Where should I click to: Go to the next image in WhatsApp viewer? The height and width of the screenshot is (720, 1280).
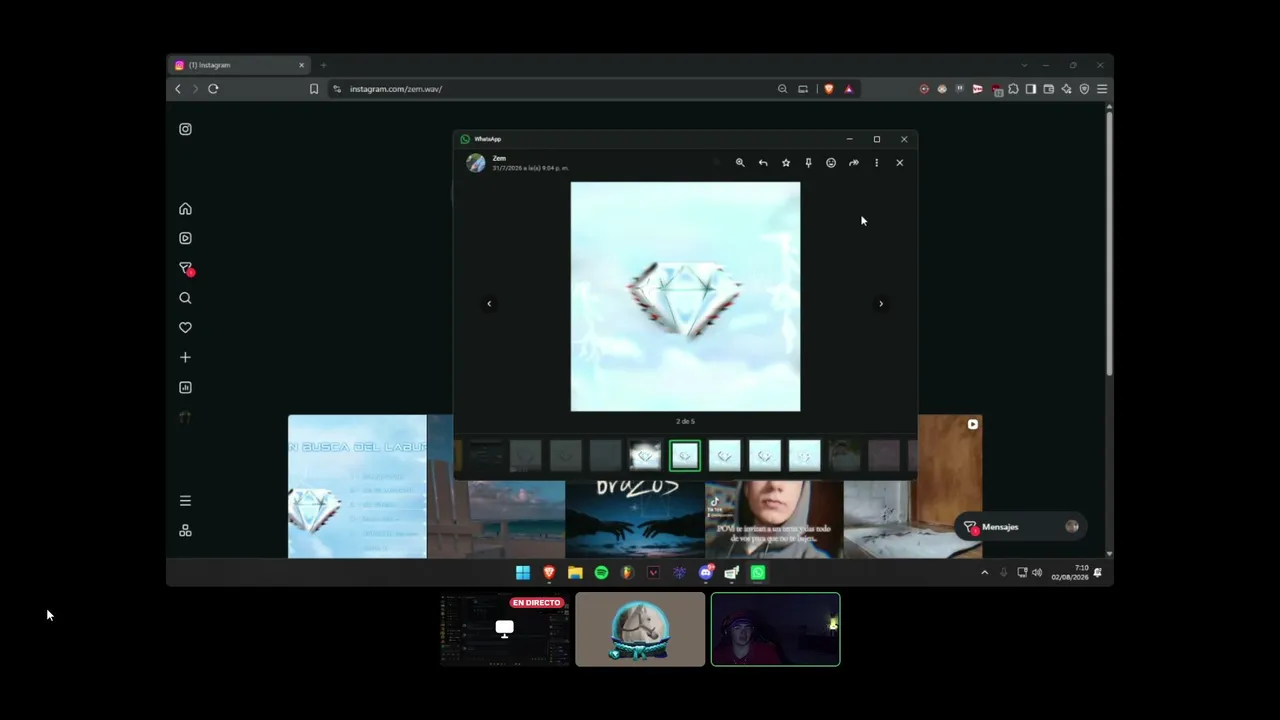coord(881,304)
